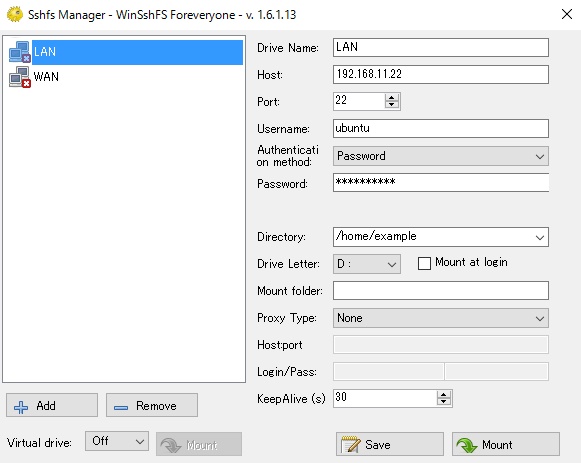Screen dimensions: 581x463
Task: Select the LAN drive network icon
Action: 19,52
